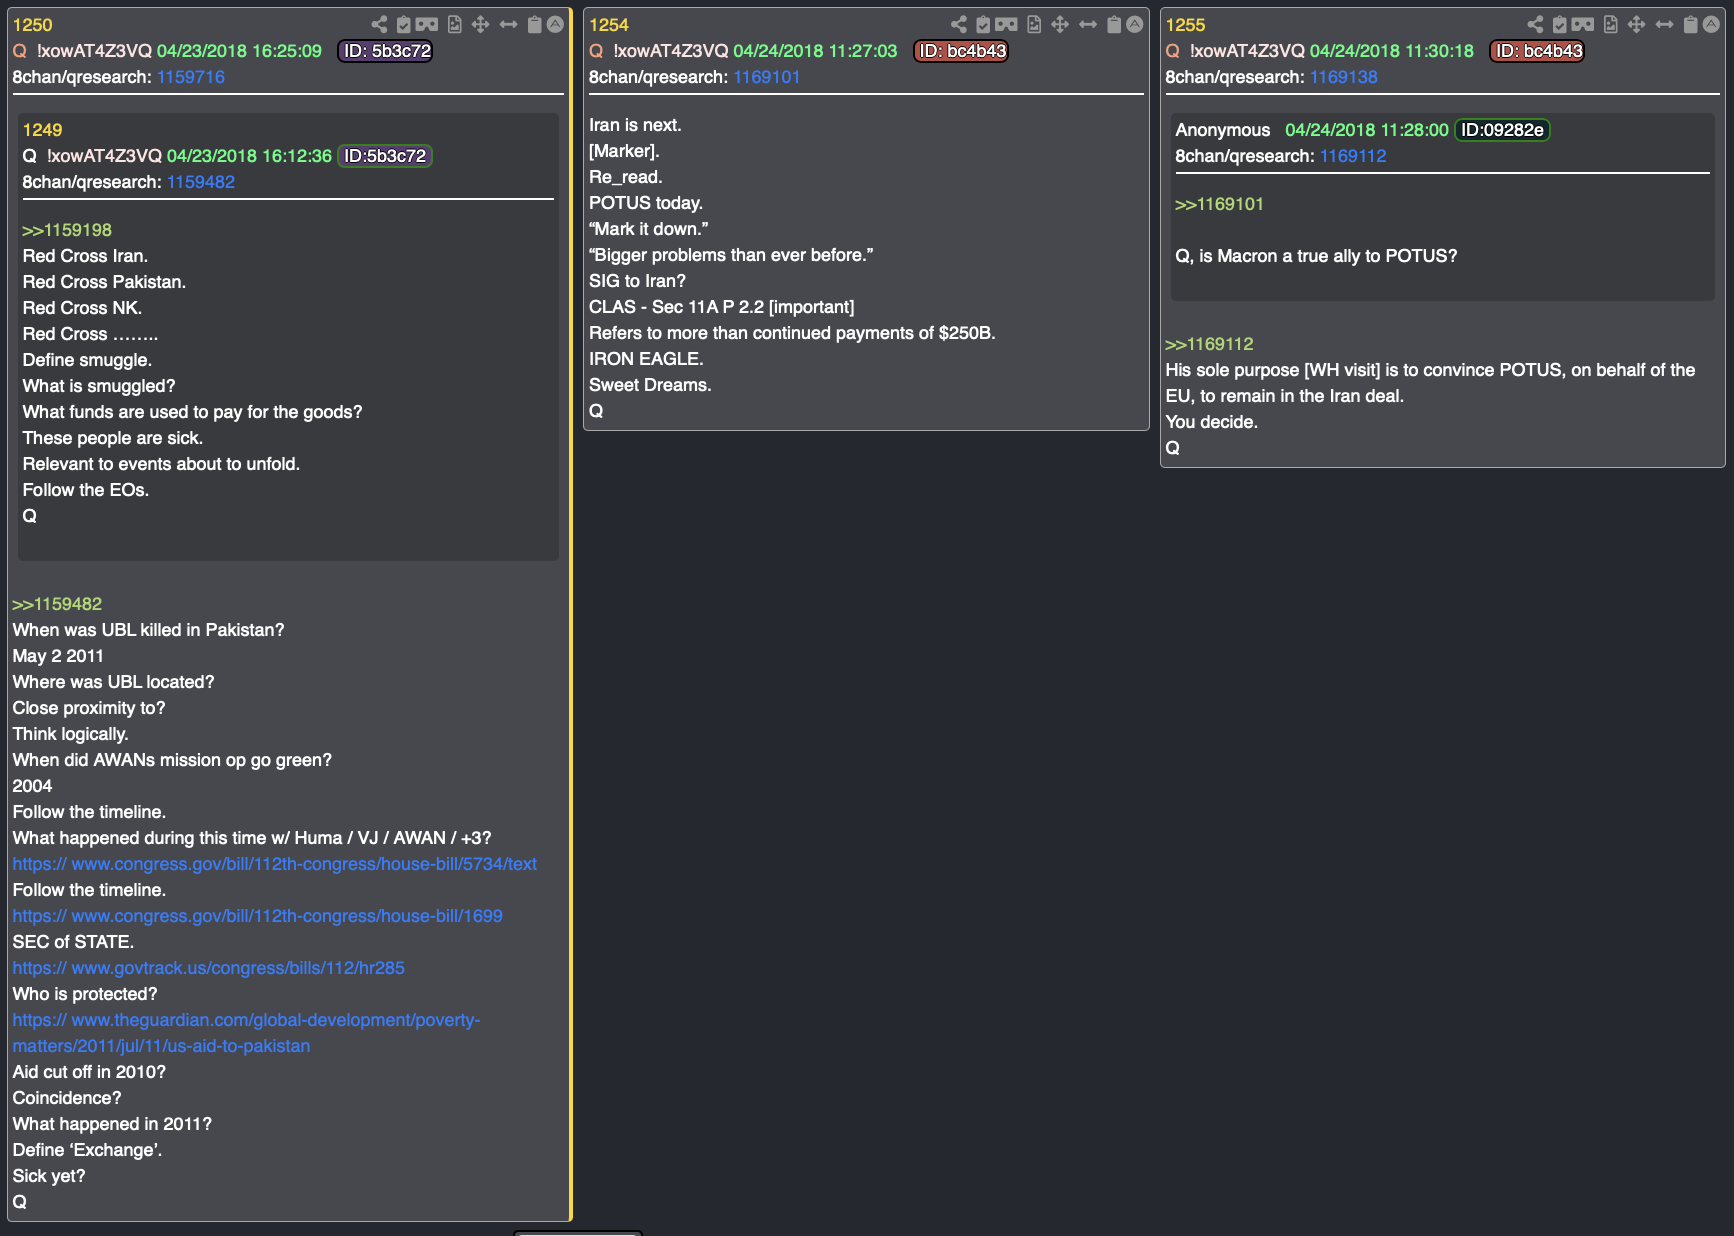
Task: Click orange Q symbol on post 1255
Action: coord(1173,51)
